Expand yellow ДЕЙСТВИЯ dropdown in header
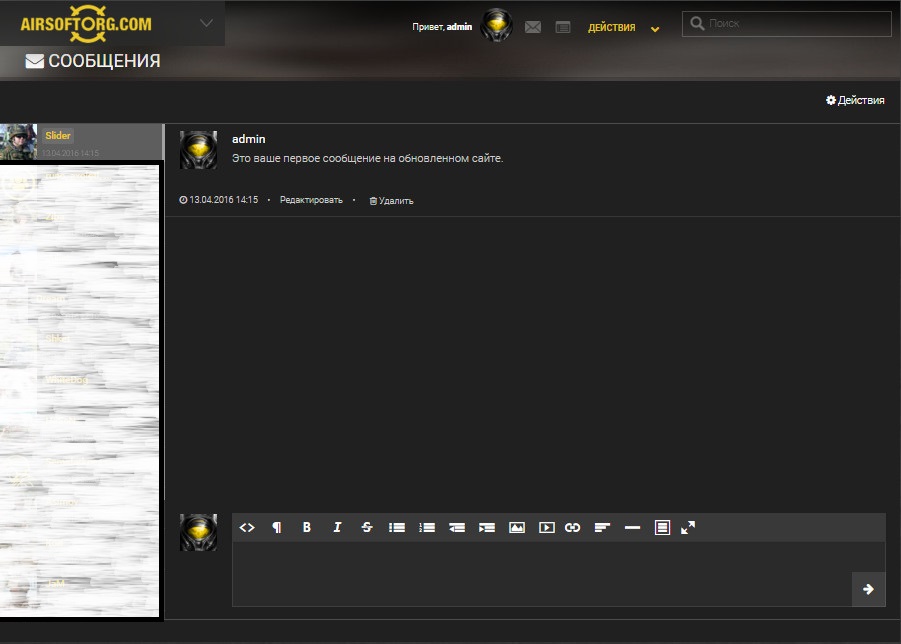Screen dimensions: 901x644 coord(623,28)
